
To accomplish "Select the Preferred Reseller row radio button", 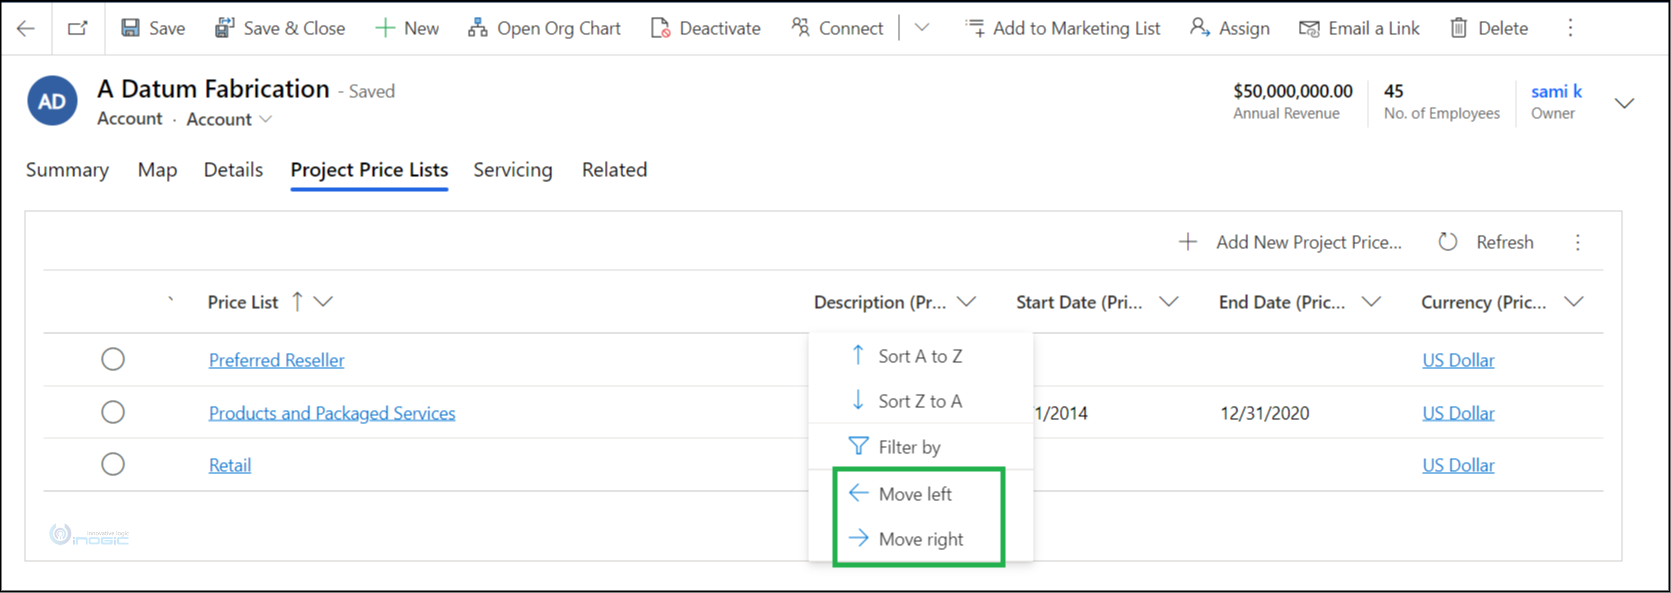I will 113,359.
